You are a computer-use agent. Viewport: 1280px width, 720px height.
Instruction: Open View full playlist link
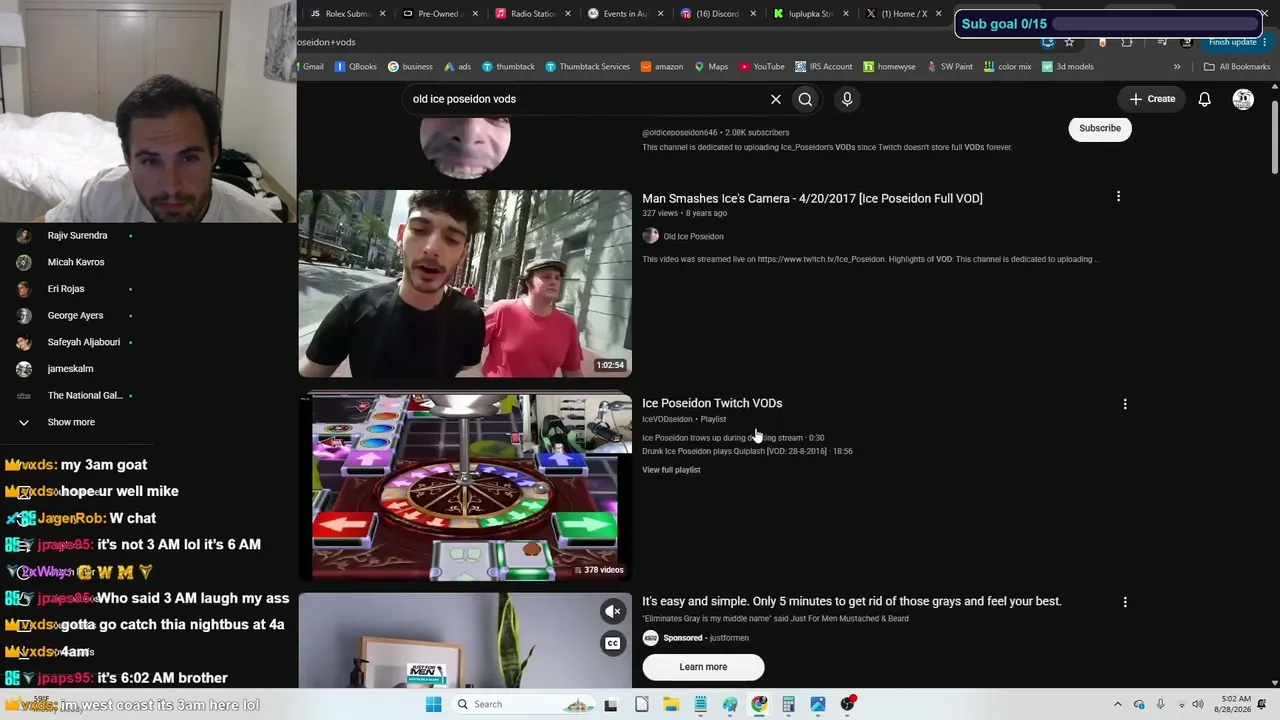pos(671,470)
